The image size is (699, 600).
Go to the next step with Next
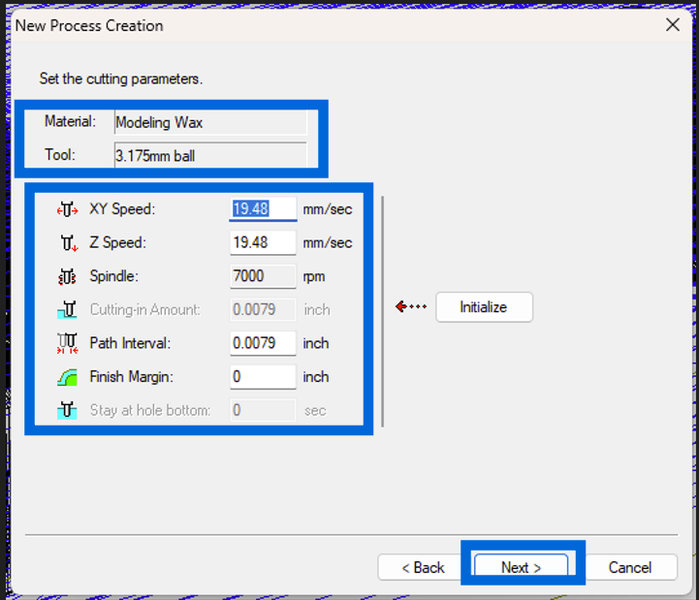[521, 567]
